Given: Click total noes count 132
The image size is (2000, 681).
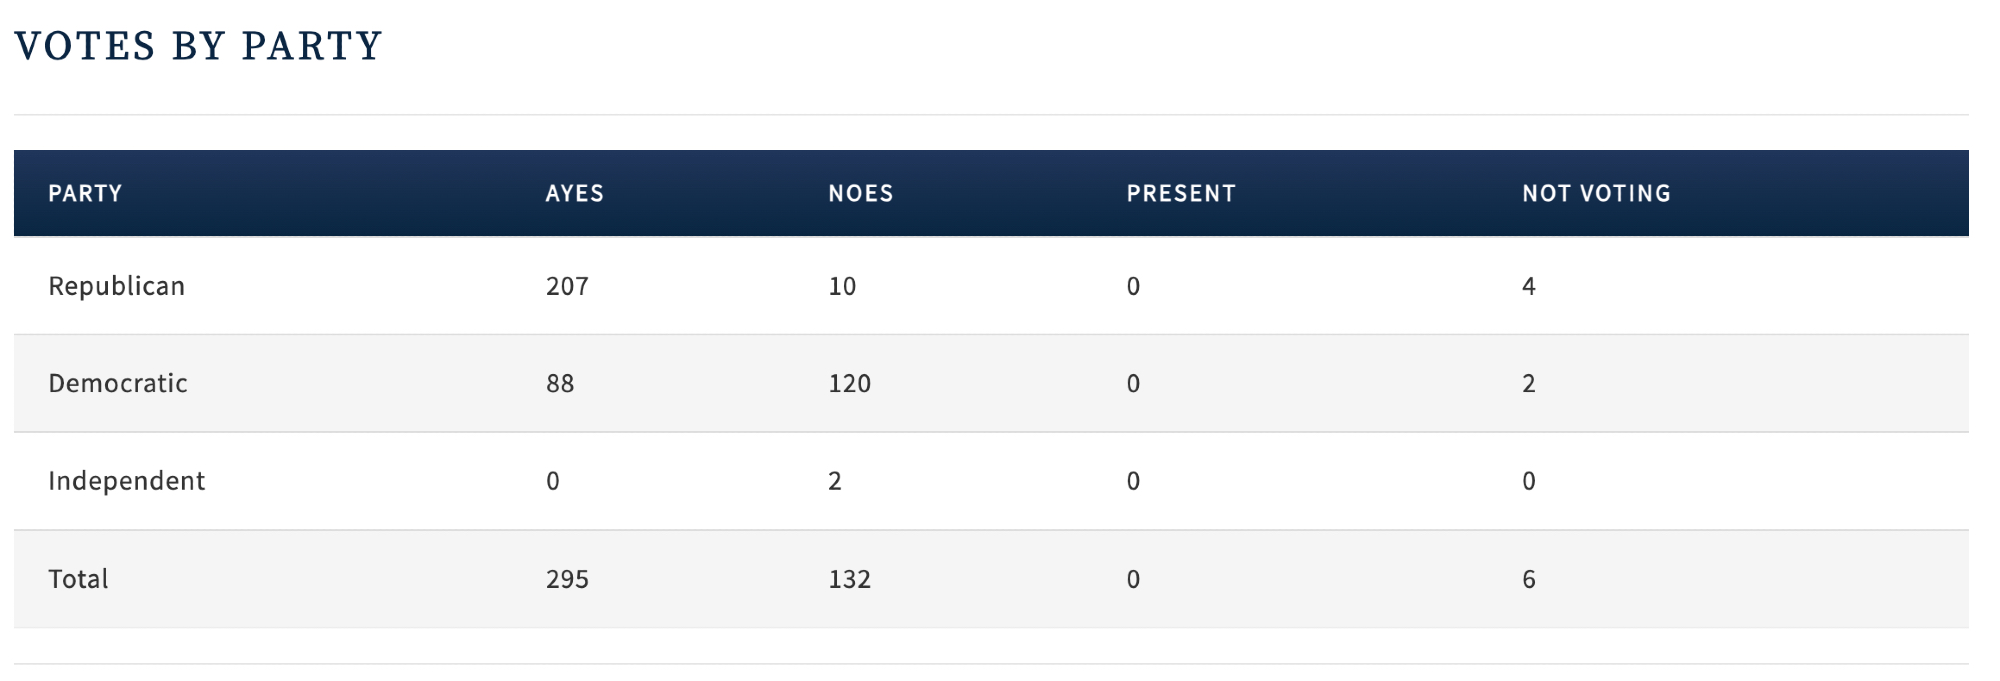Looking at the screenshot, I should tap(849, 579).
